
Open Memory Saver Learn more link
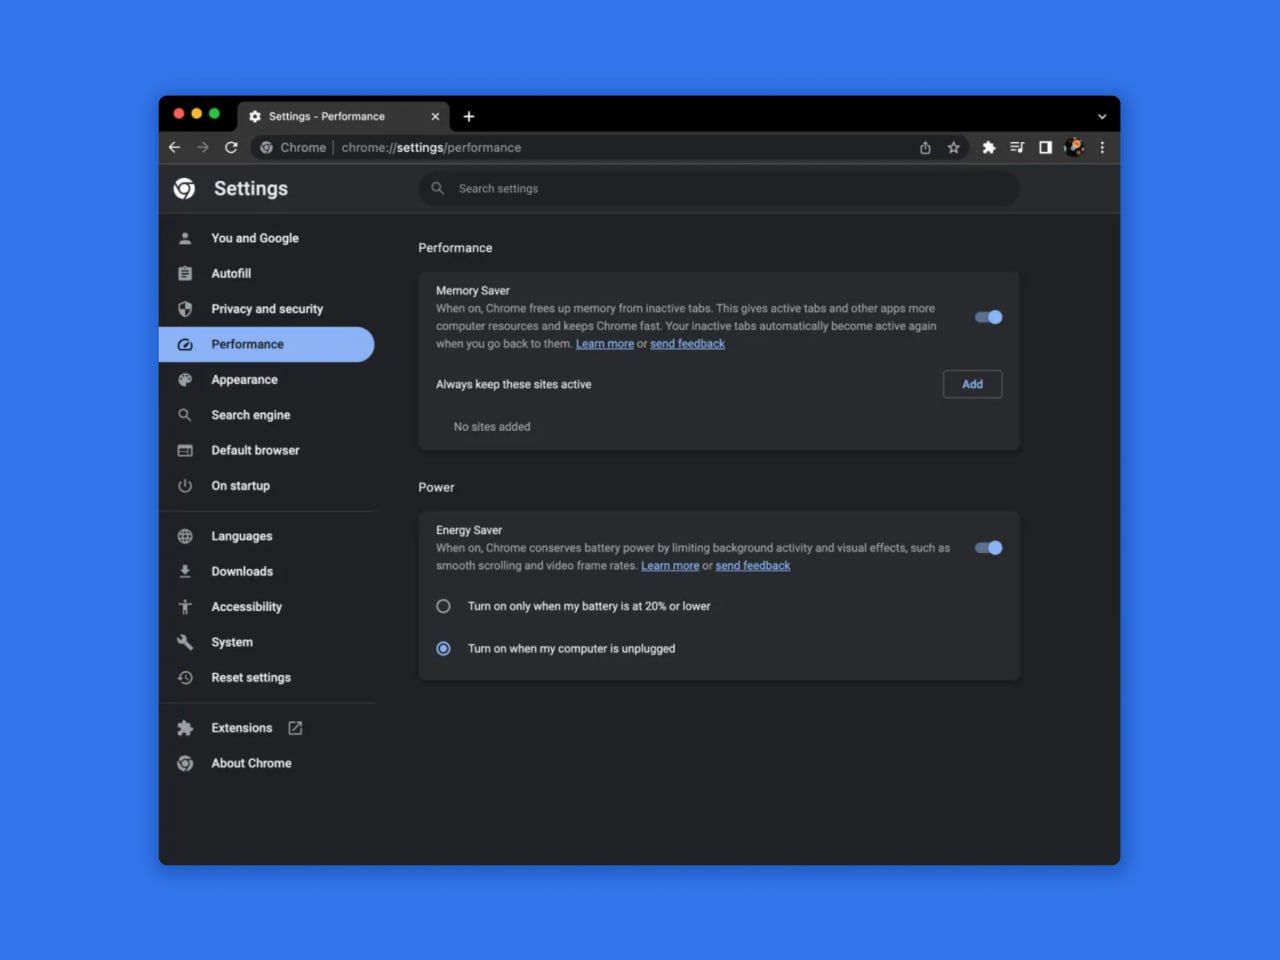click(604, 344)
